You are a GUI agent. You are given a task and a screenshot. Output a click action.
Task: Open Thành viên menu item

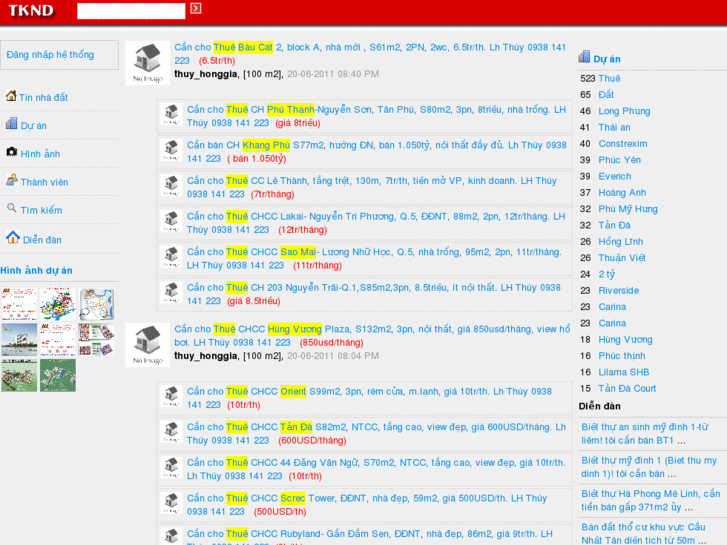(x=44, y=182)
